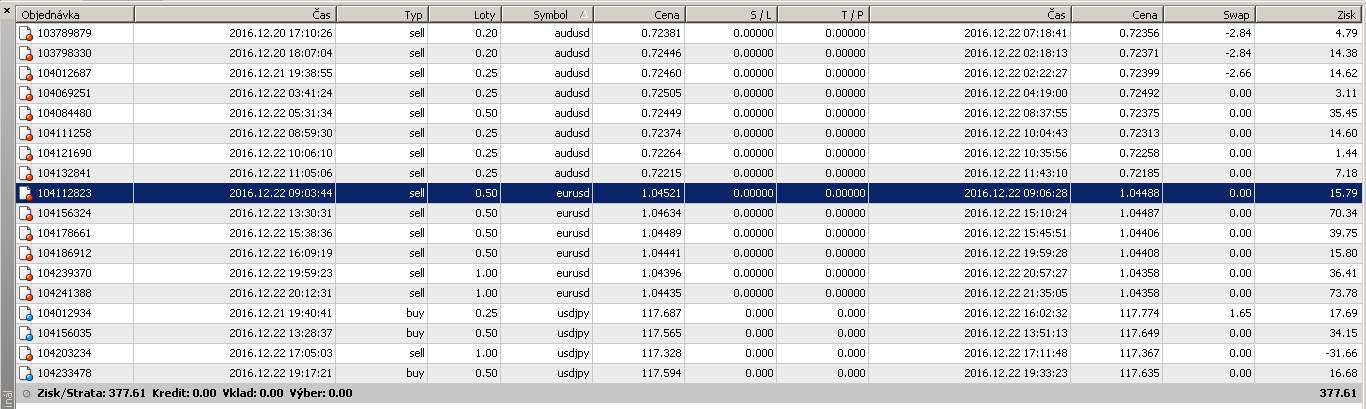This screenshot has height=409, width=1366.
Task: Click close price 1.04488
Action: [1139, 193]
